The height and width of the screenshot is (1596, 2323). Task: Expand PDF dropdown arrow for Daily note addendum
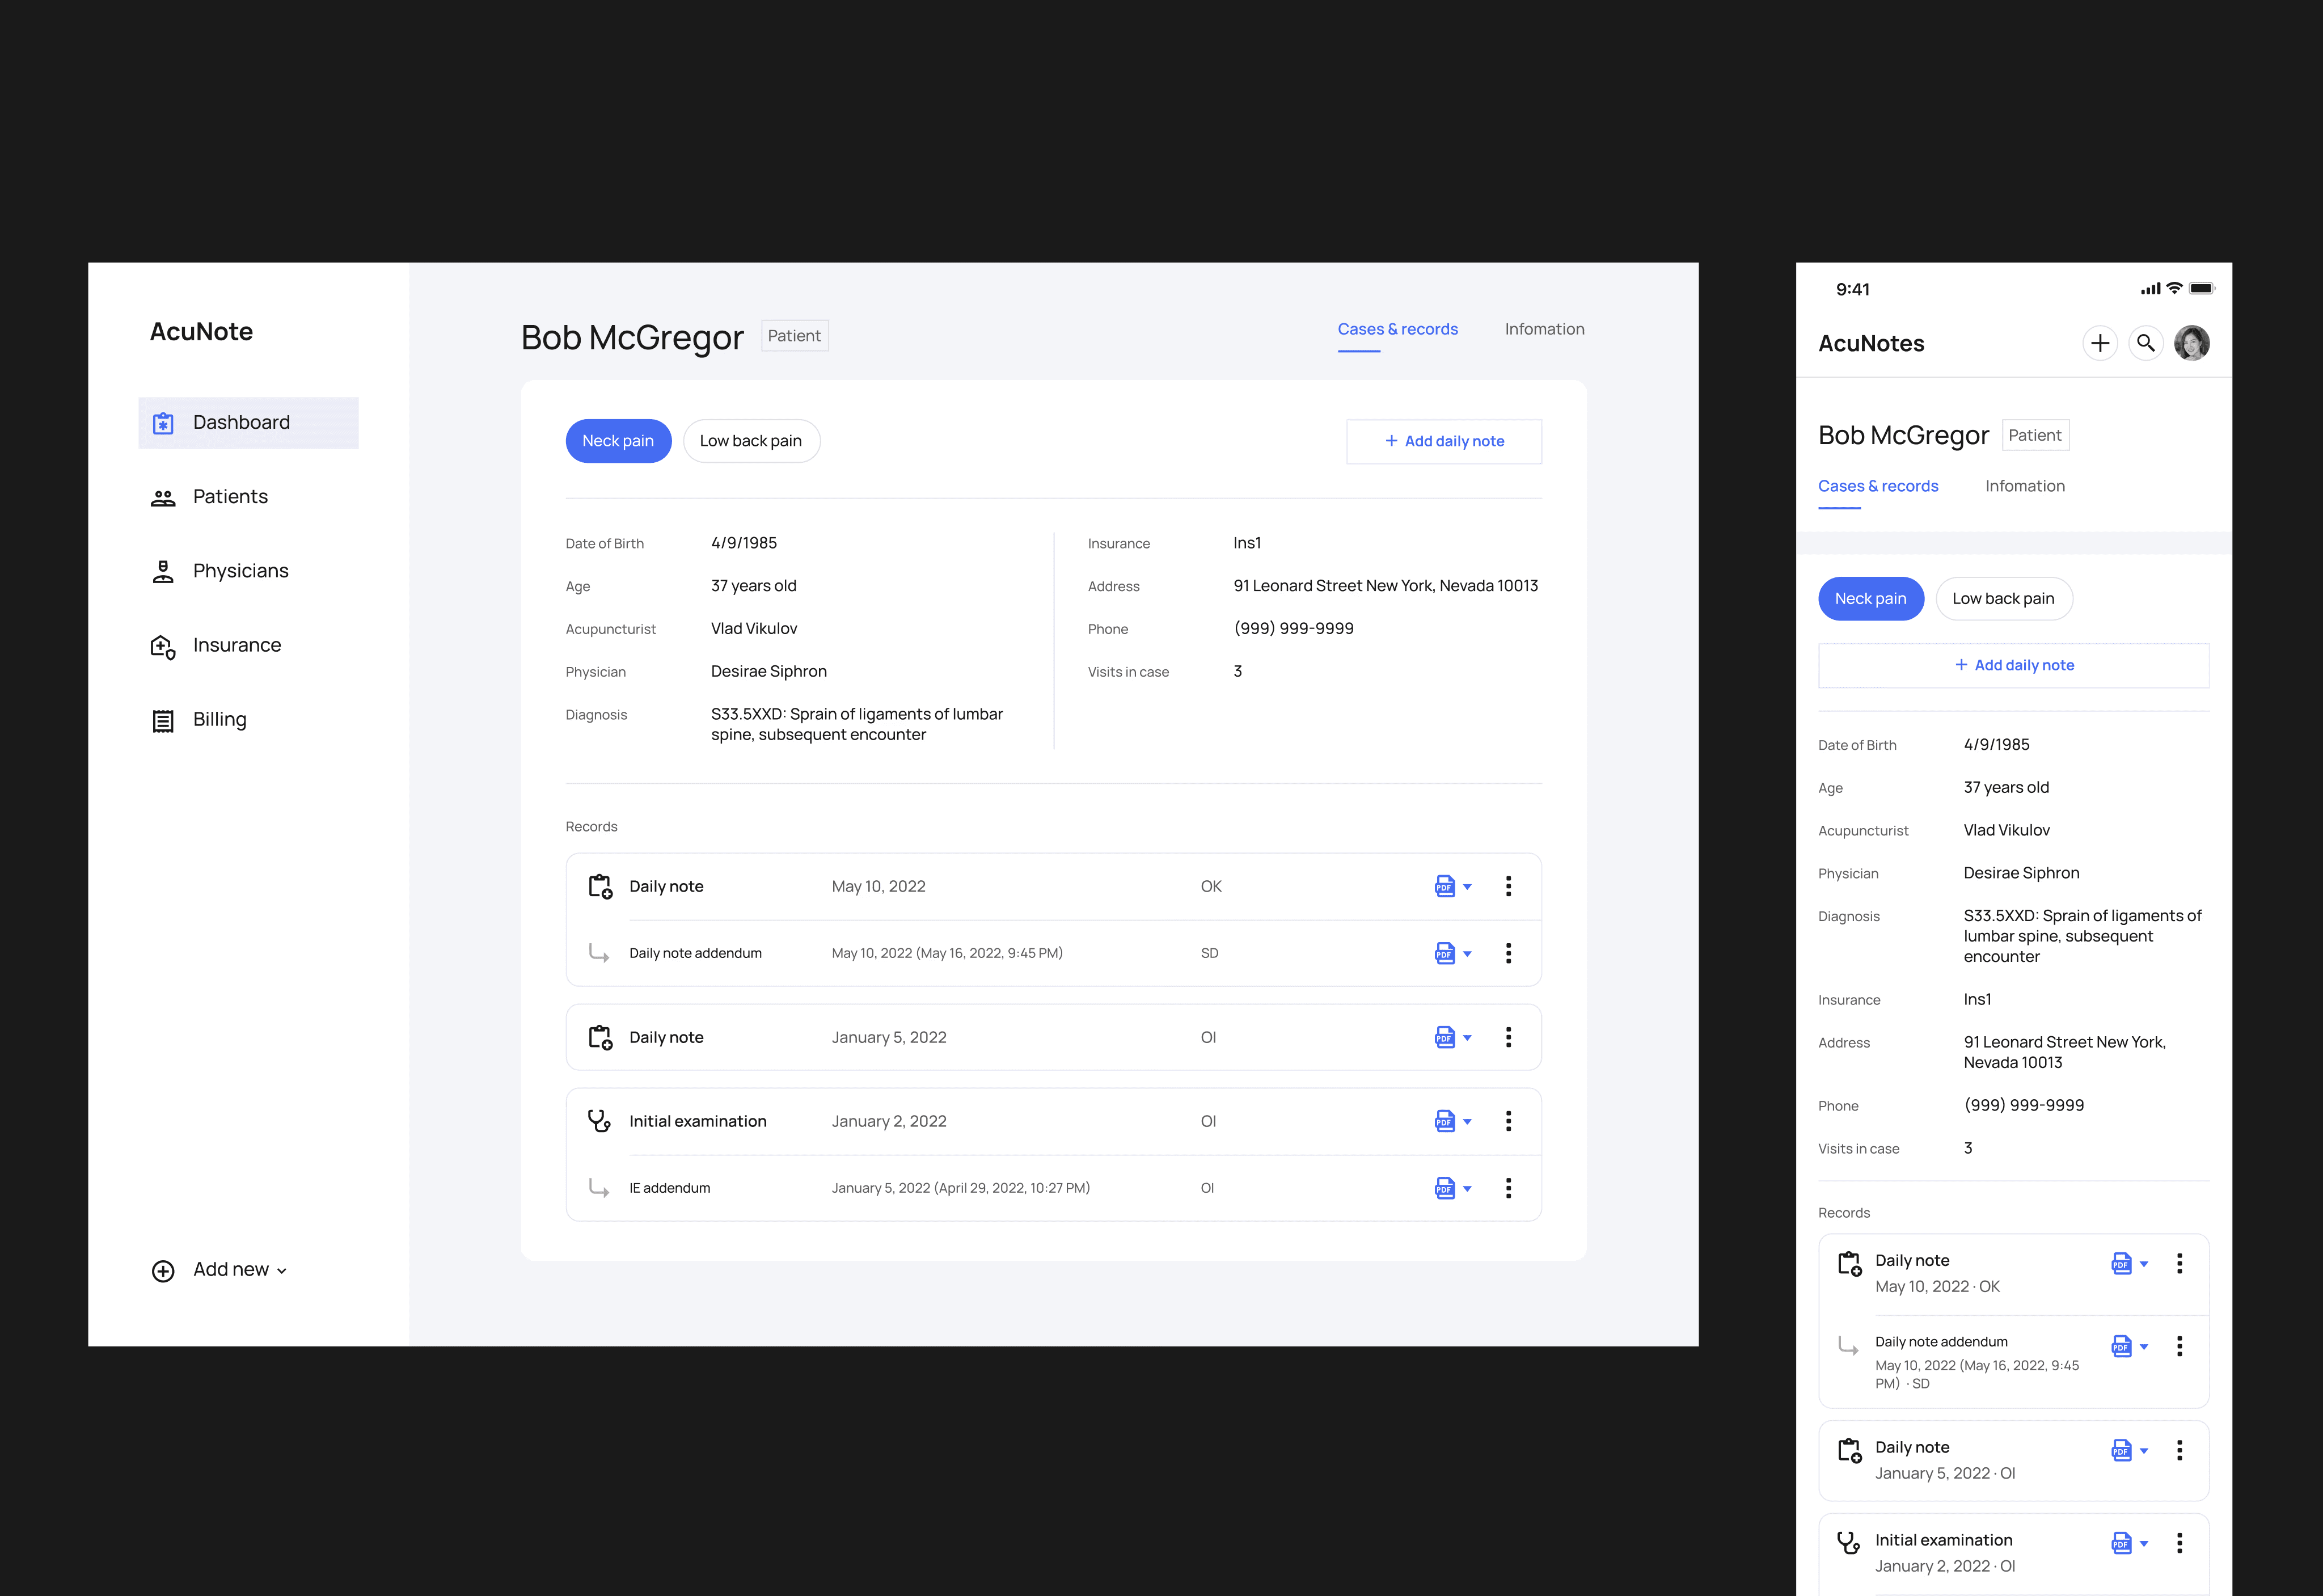[x=1467, y=954]
